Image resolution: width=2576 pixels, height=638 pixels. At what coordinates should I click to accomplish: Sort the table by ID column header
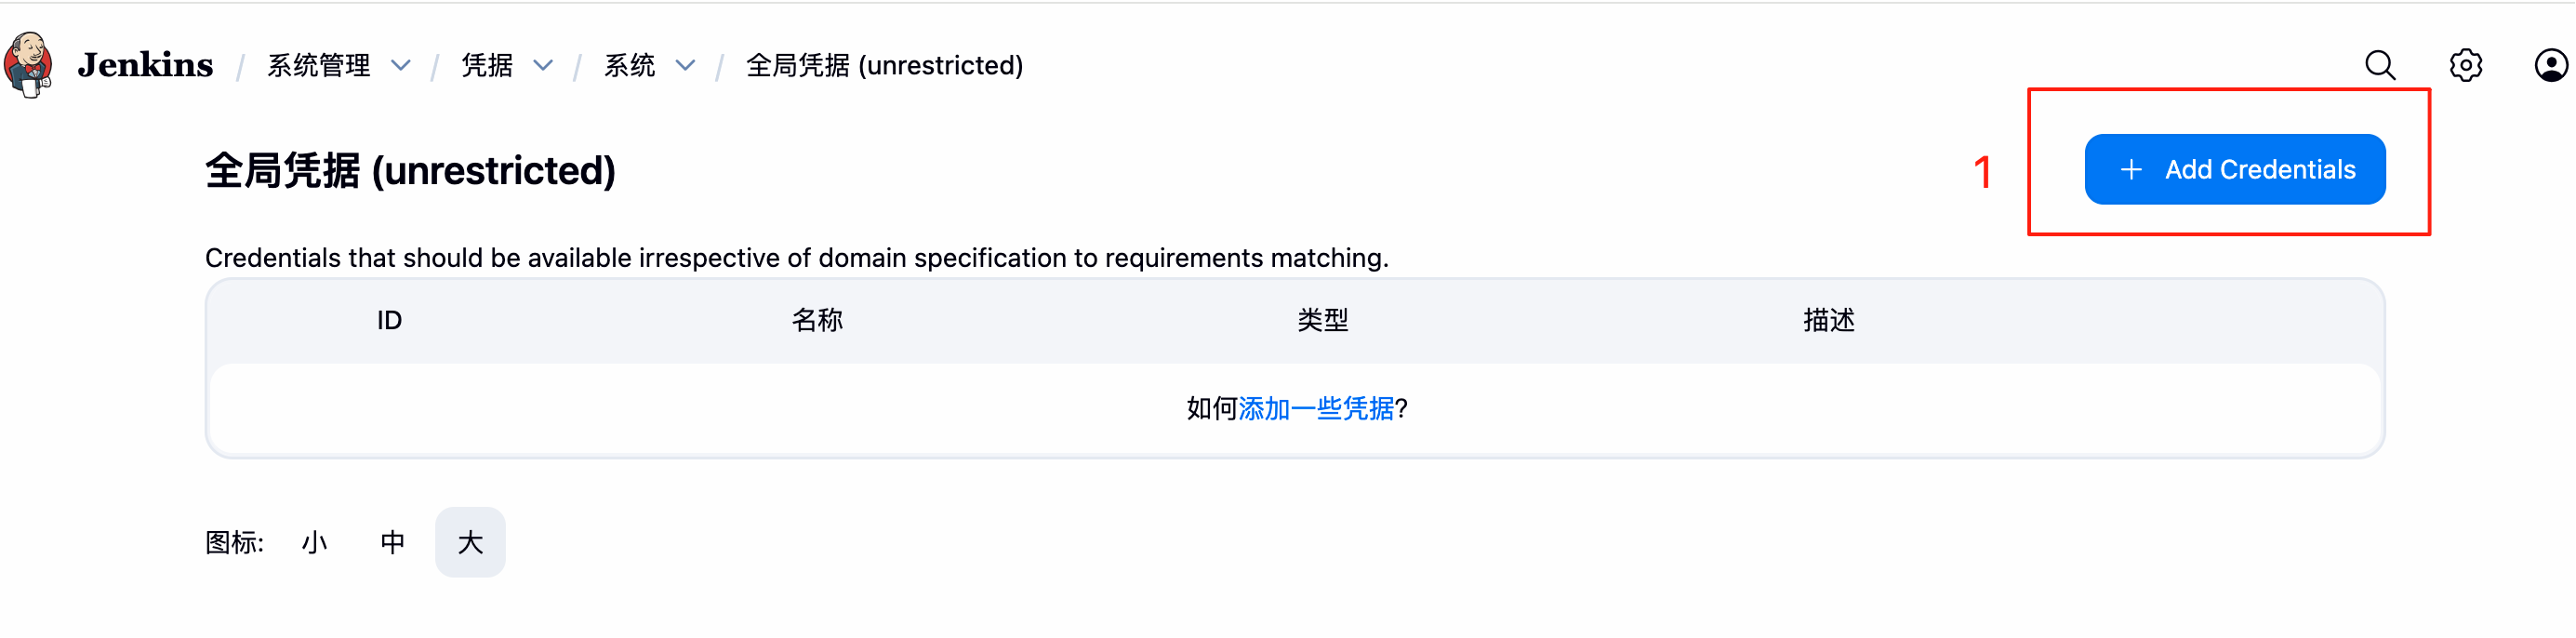pyautogui.click(x=389, y=321)
